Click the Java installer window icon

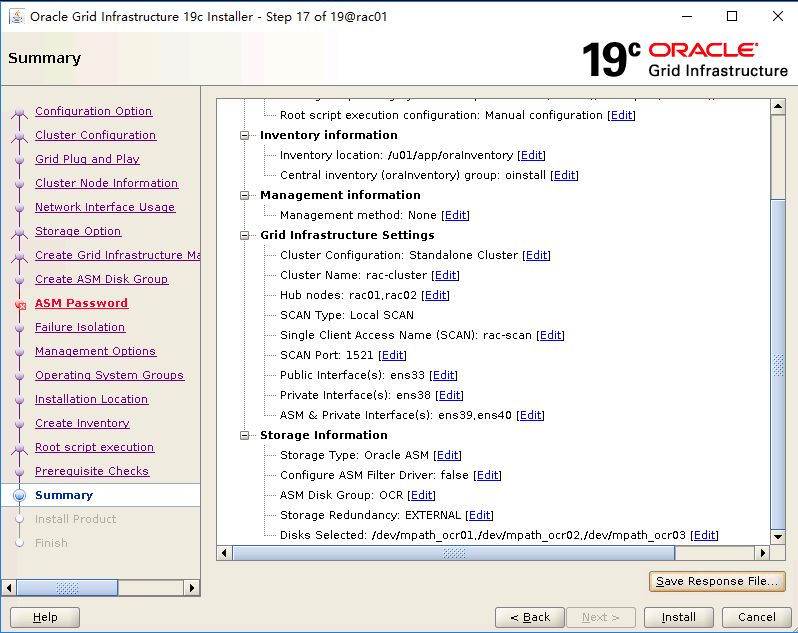coord(17,16)
